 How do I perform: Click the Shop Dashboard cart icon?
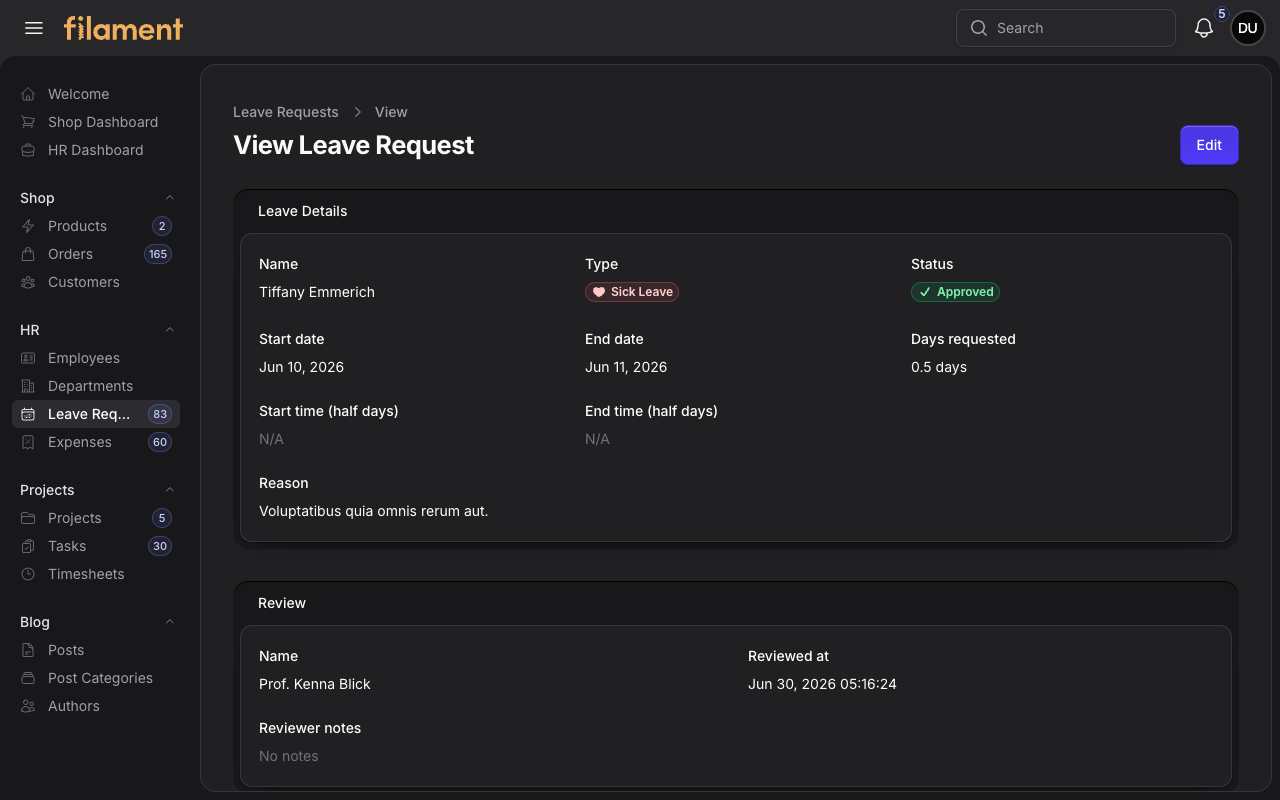point(28,122)
